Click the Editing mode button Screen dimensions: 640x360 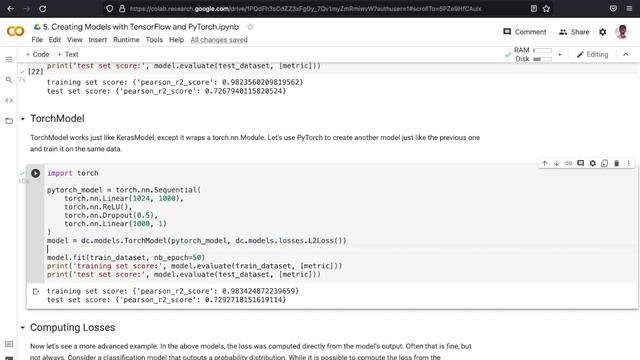[x=592, y=54]
